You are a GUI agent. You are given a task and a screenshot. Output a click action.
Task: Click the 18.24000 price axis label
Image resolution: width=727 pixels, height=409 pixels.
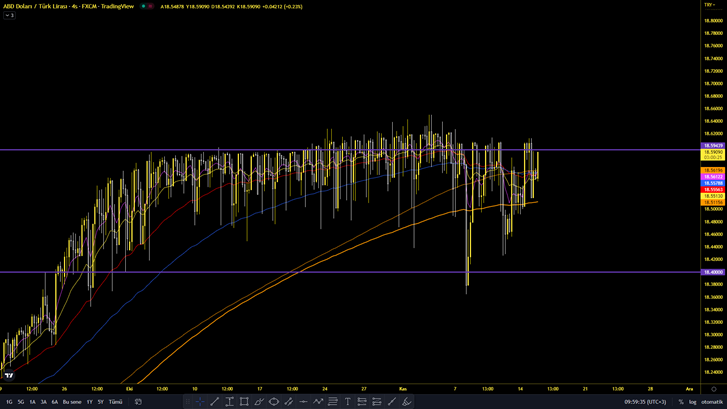(713, 372)
